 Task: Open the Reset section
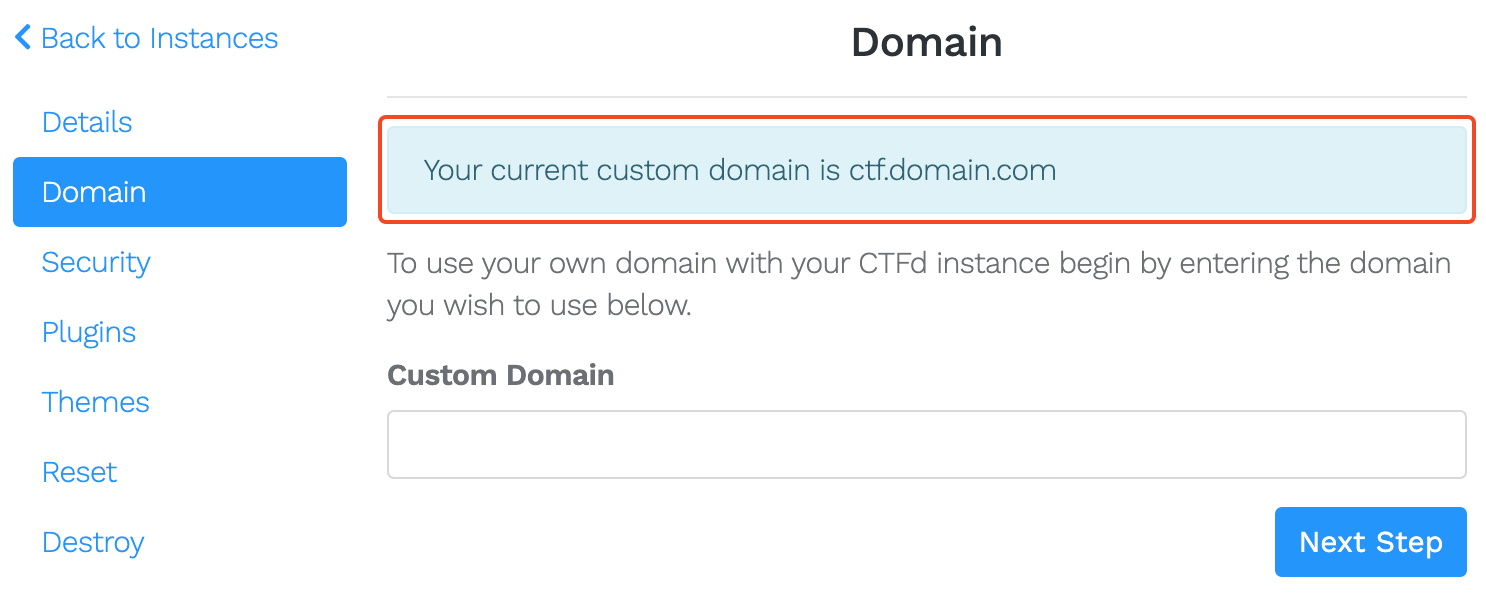(x=80, y=472)
